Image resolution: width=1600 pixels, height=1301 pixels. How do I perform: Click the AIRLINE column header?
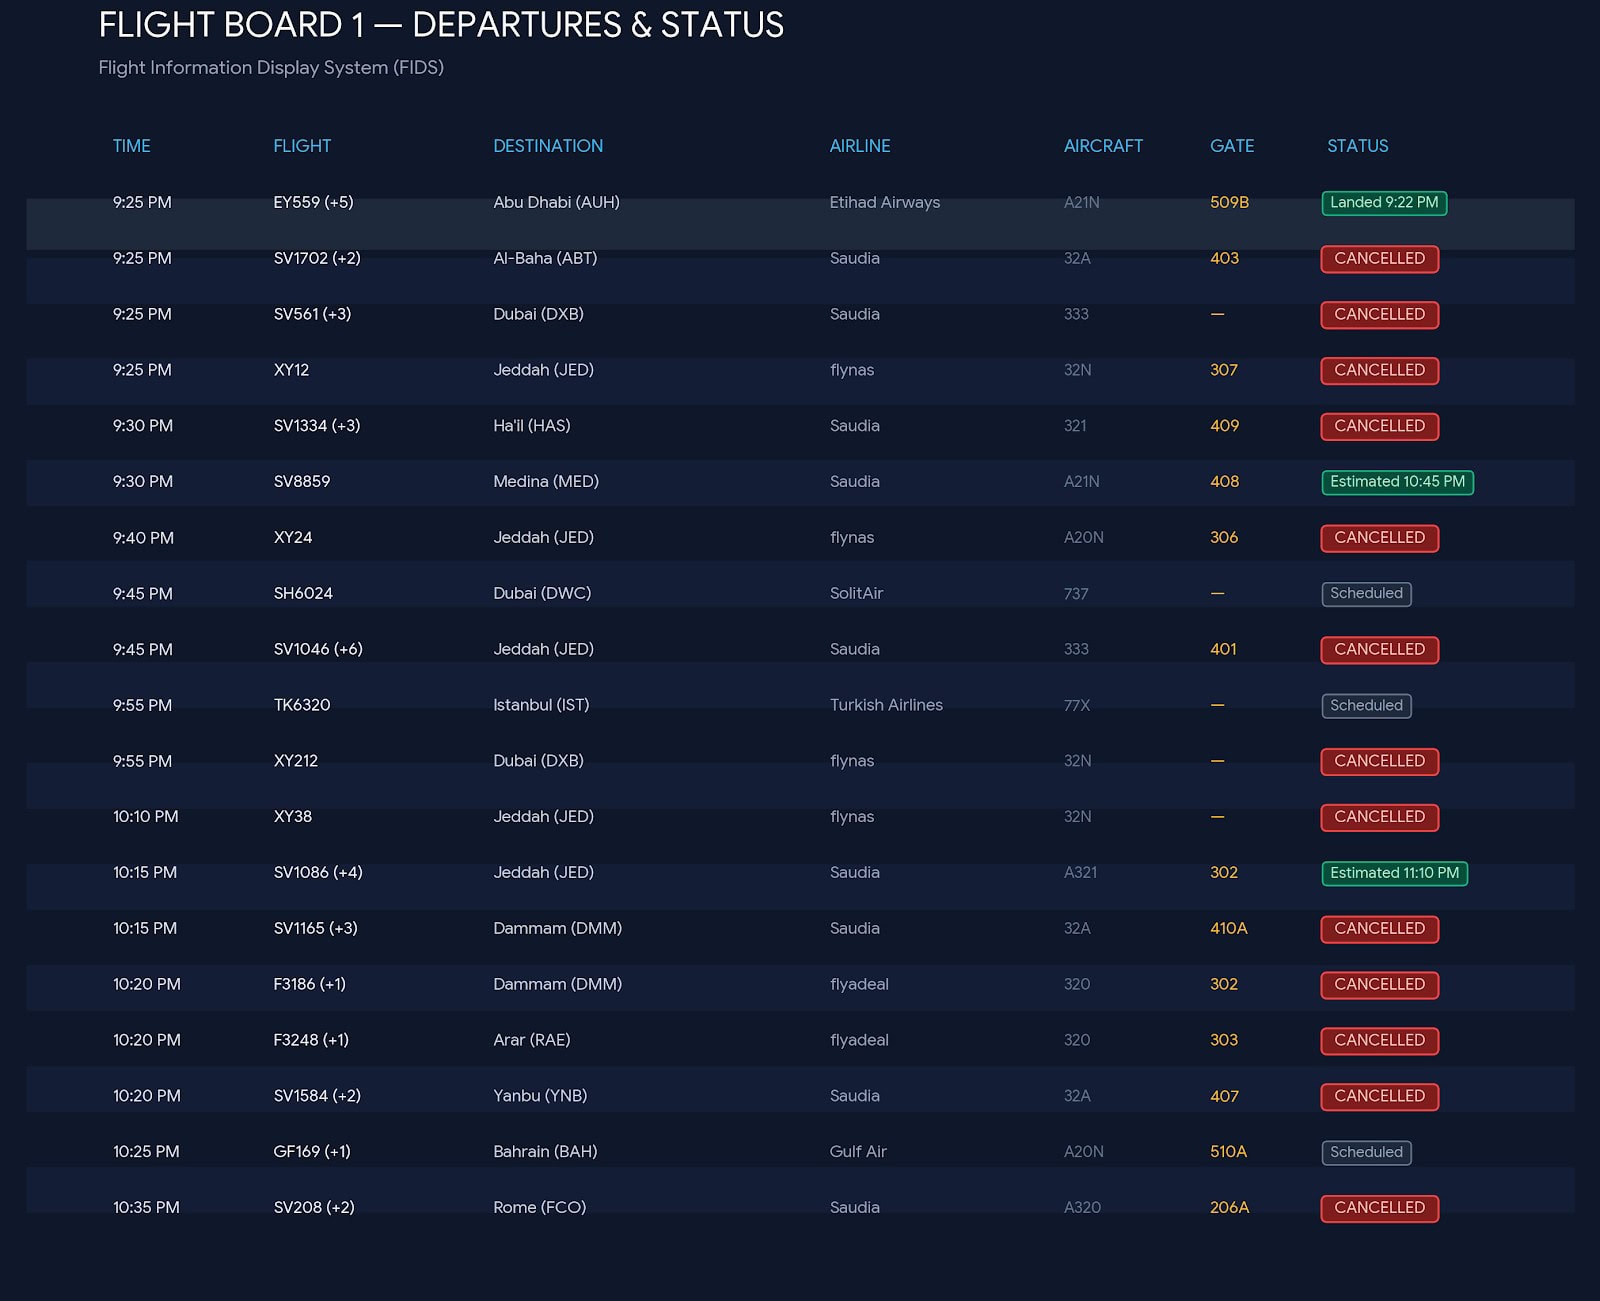(860, 146)
